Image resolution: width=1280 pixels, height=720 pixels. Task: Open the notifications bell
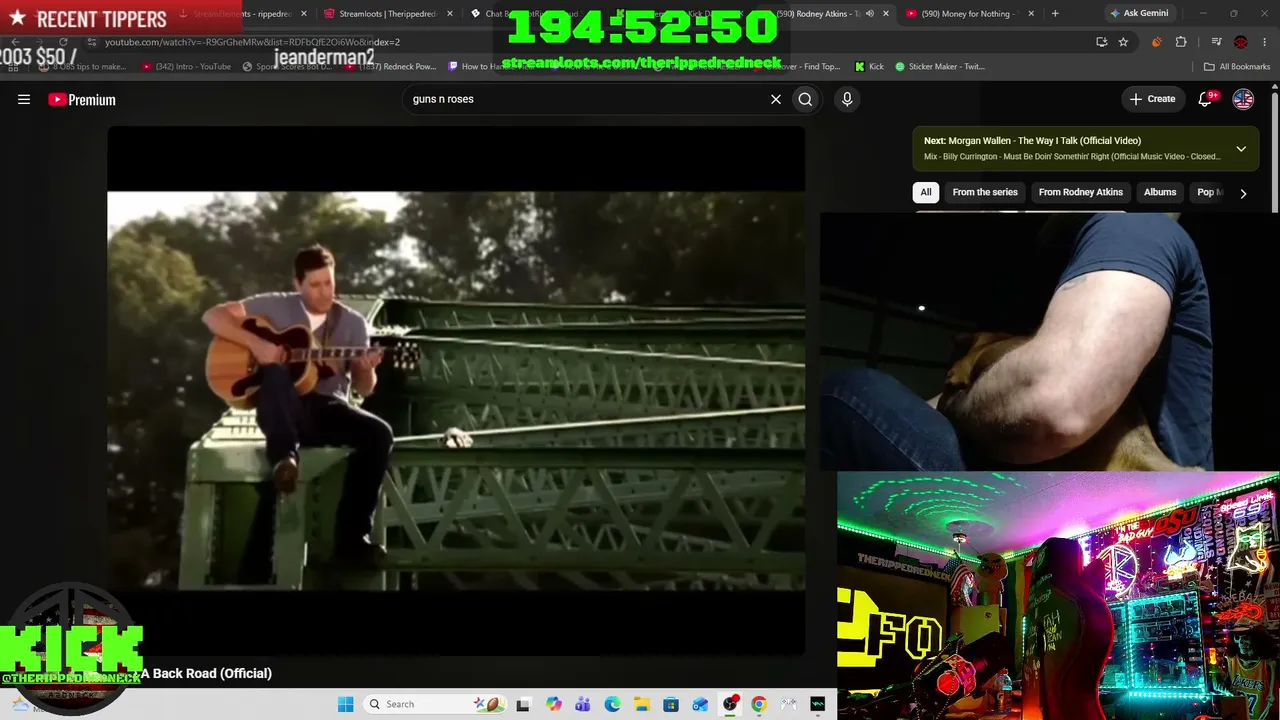(x=1206, y=99)
